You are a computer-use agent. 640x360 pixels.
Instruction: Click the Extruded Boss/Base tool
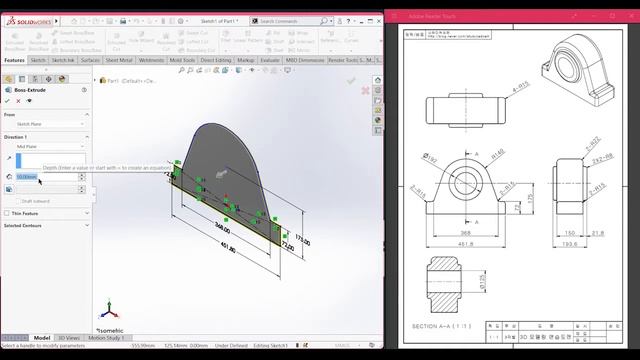point(14,42)
